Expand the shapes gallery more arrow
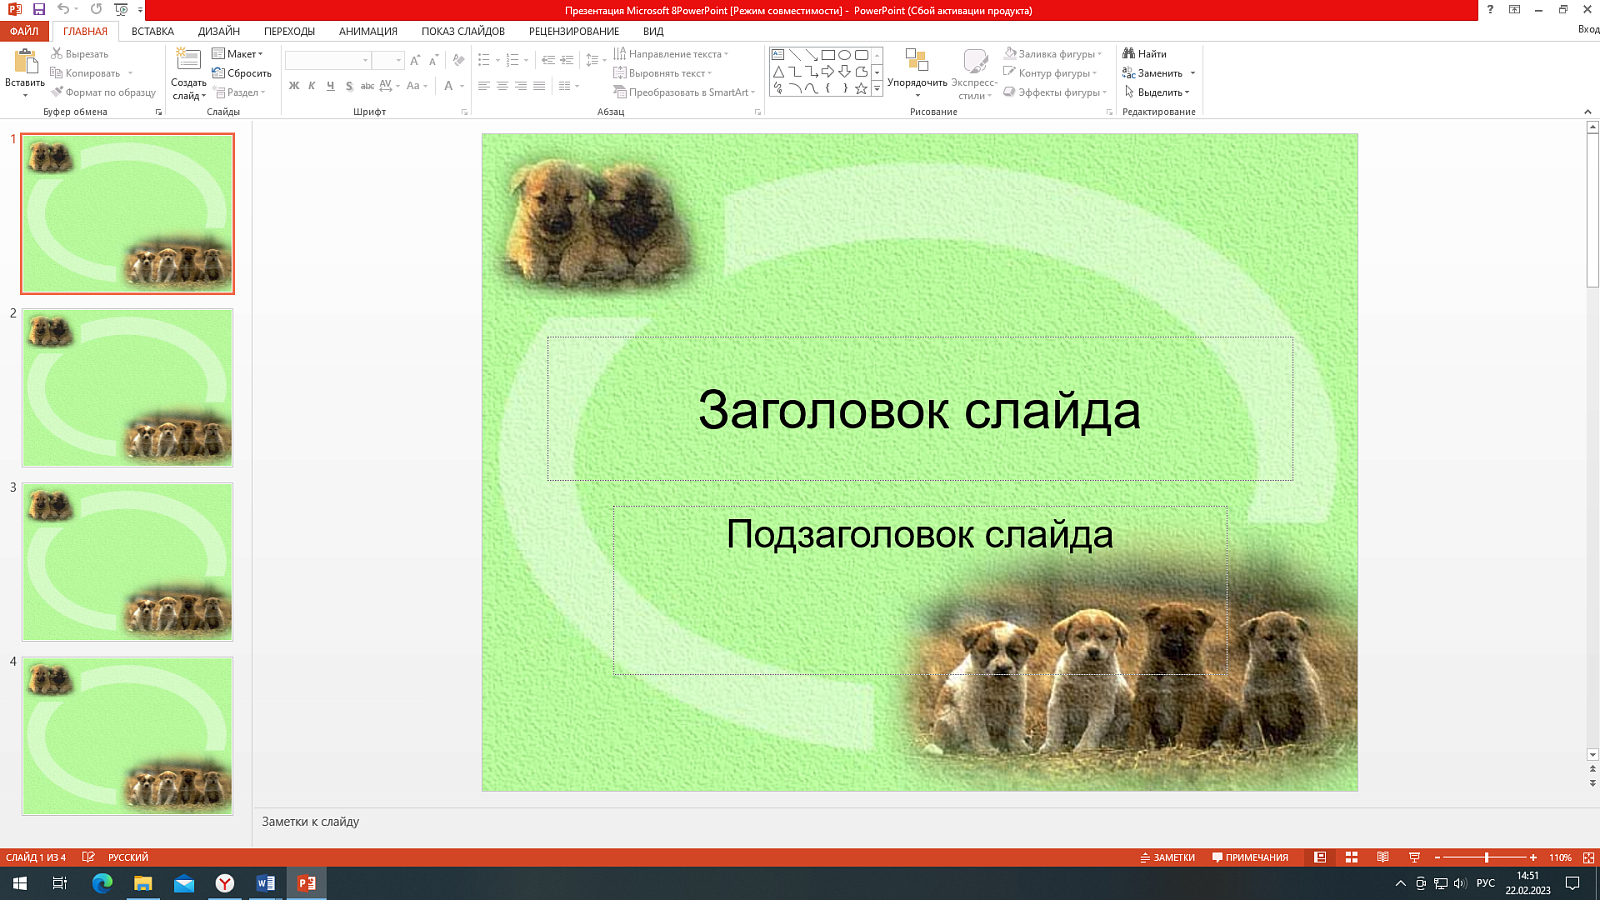Image resolution: width=1600 pixels, height=900 pixels. [x=877, y=89]
